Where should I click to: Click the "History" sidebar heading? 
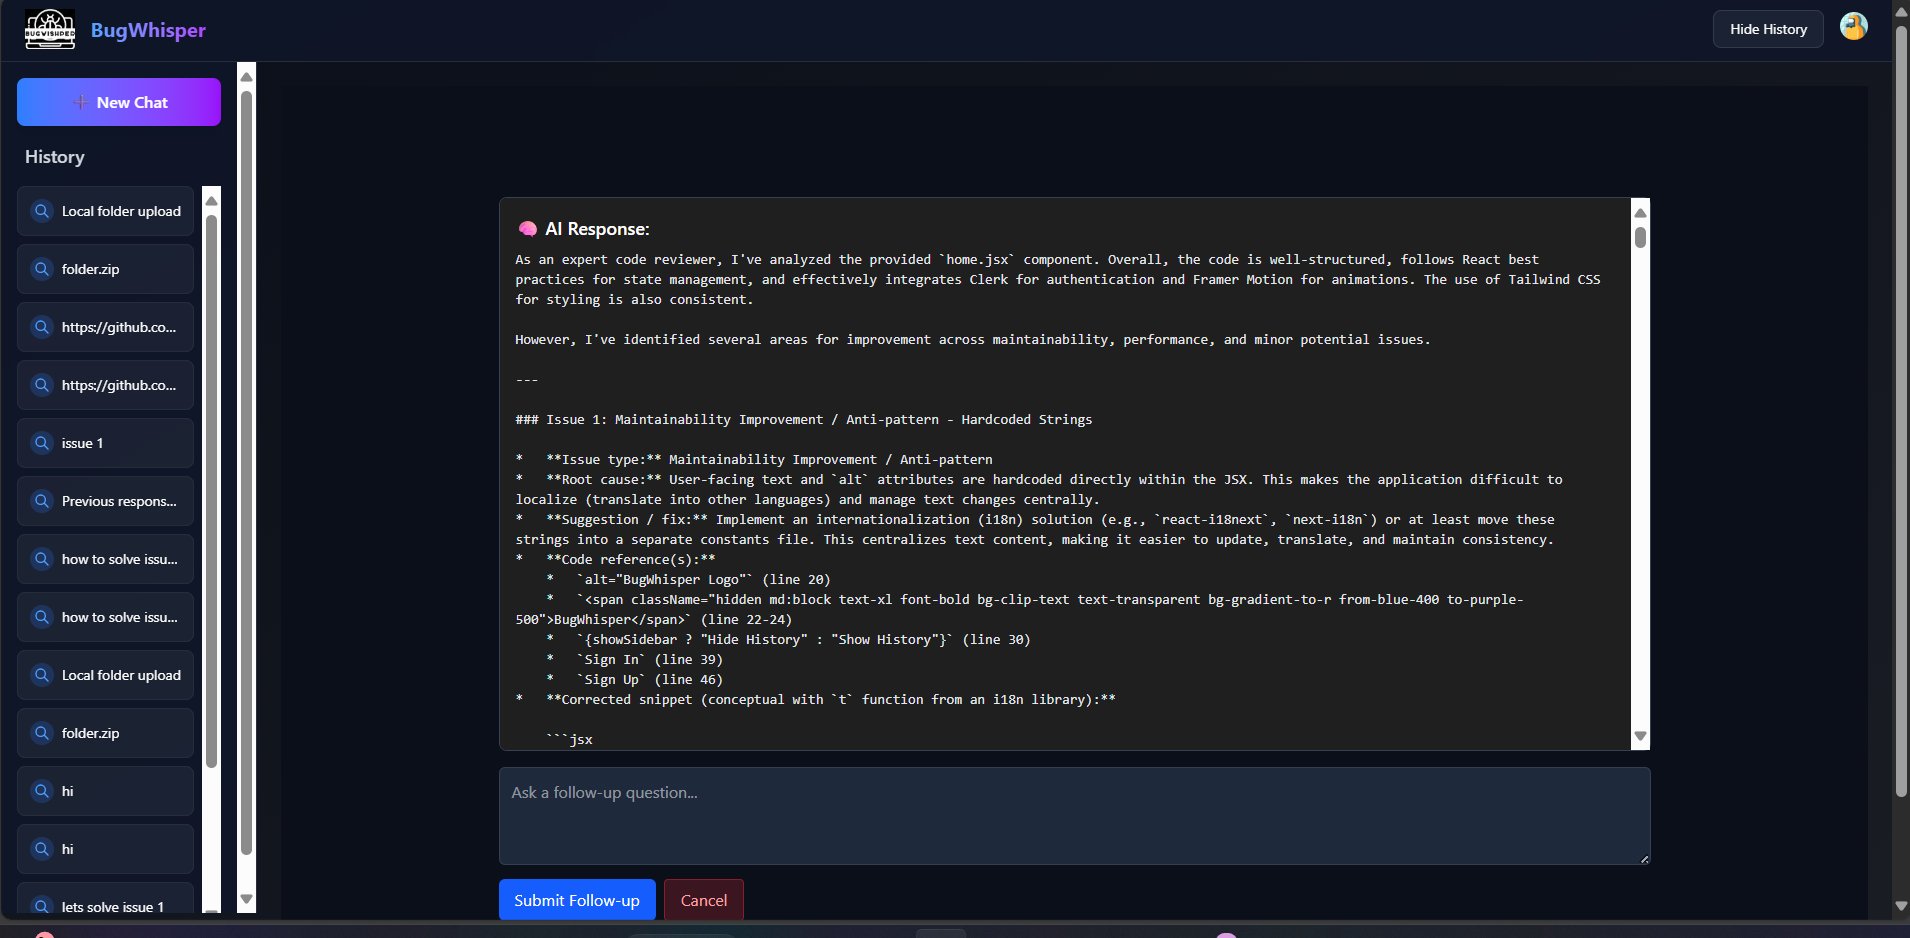[55, 157]
